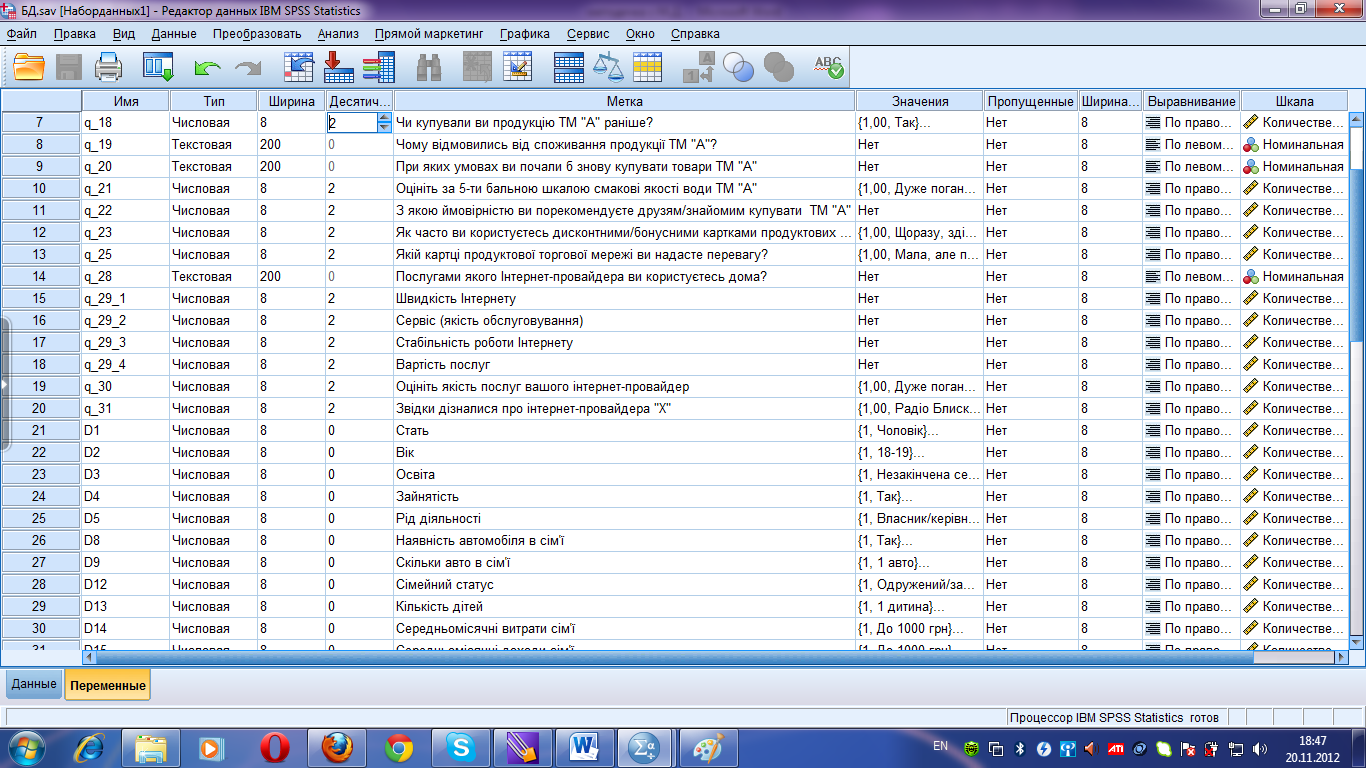Click the horizontal scrollbar right arrow
Viewport: 1366px width, 768px height.
[x=1341, y=657]
